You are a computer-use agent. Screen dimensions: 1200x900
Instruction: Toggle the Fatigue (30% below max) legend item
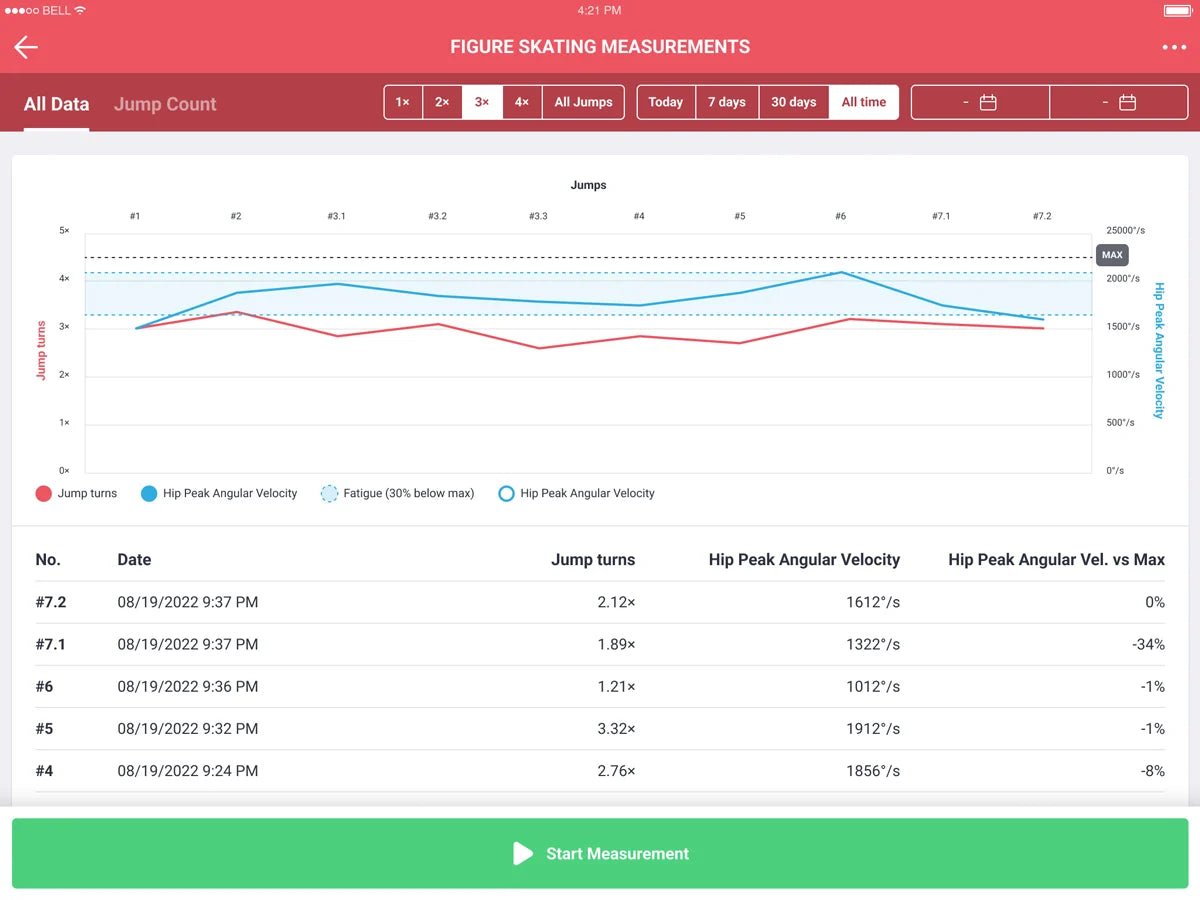329,493
